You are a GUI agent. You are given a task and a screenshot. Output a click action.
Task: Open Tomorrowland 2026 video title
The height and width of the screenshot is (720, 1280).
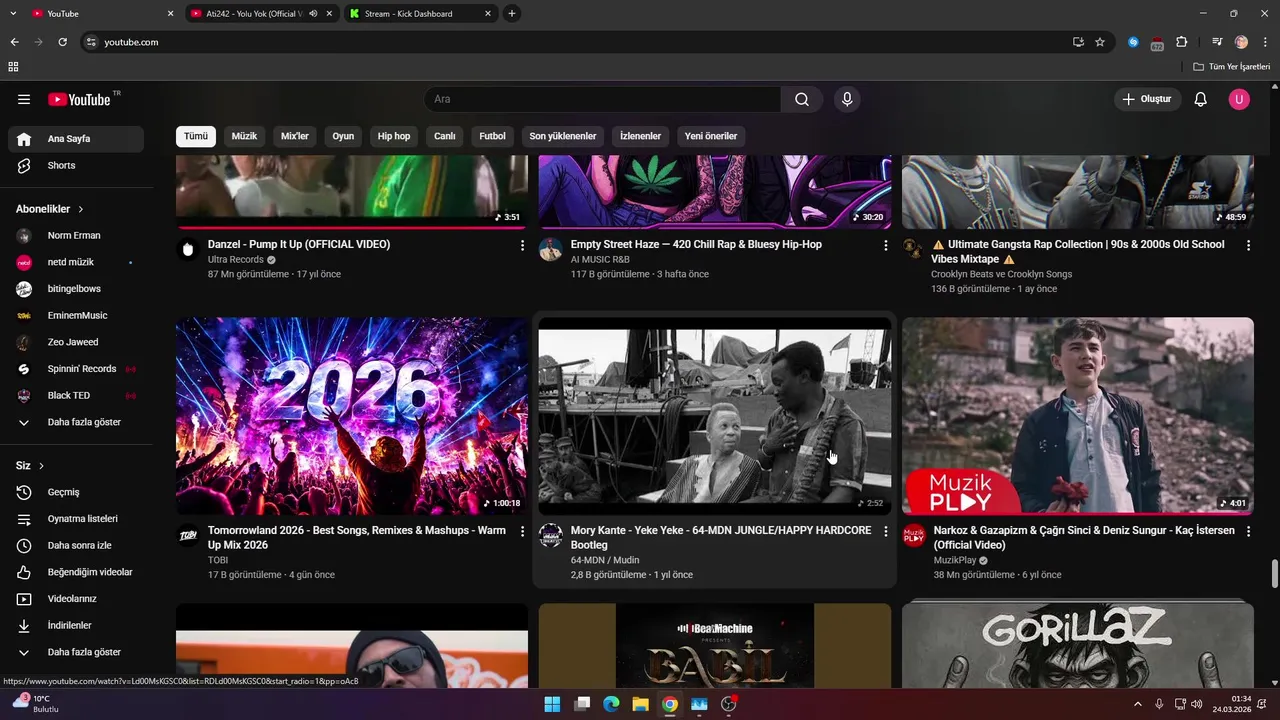(357, 538)
